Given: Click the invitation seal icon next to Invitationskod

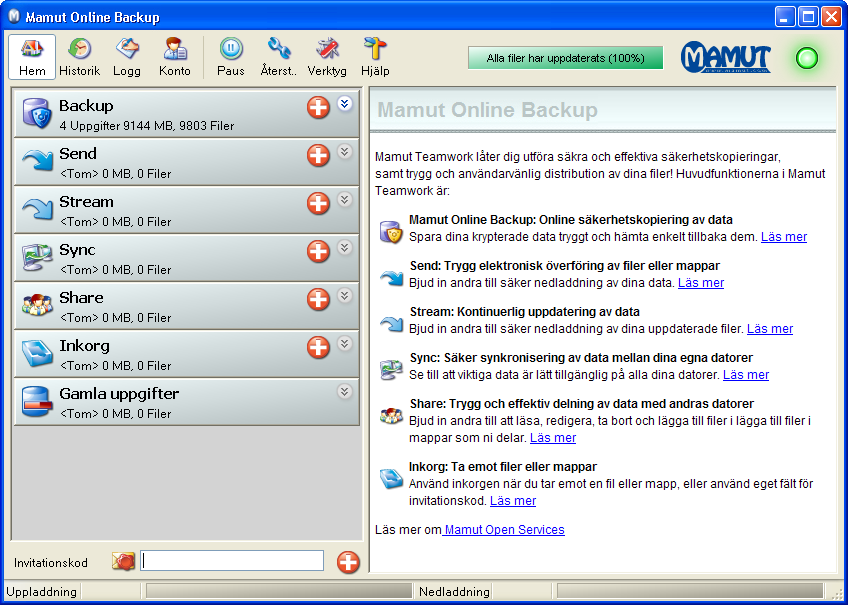Looking at the screenshot, I should click(x=123, y=562).
